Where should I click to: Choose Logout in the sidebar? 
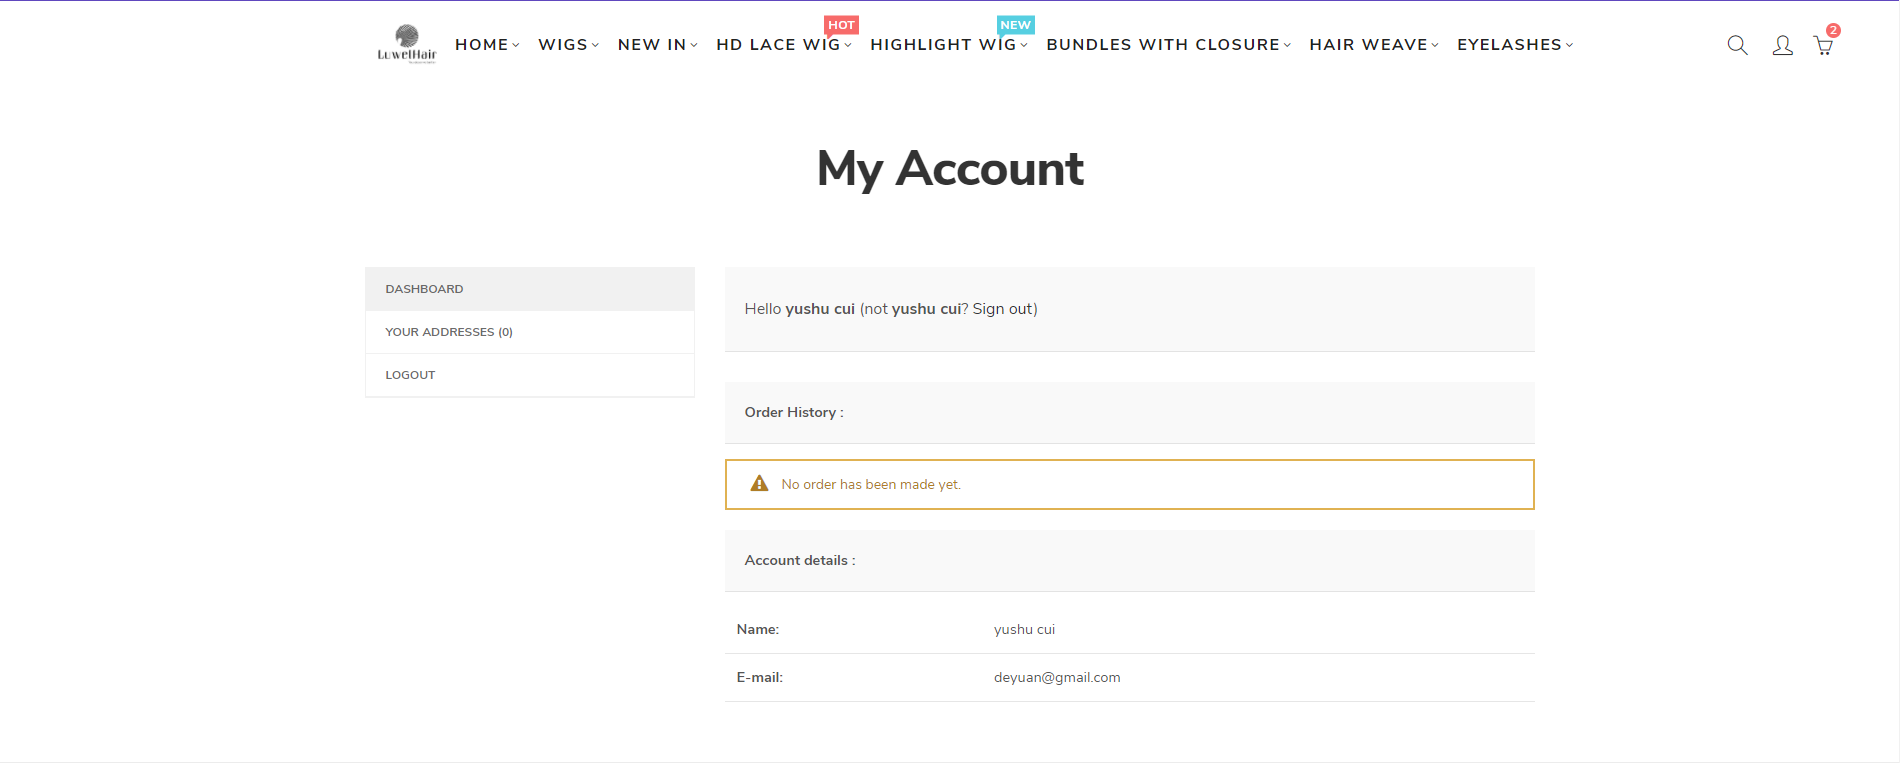(x=410, y=375)
